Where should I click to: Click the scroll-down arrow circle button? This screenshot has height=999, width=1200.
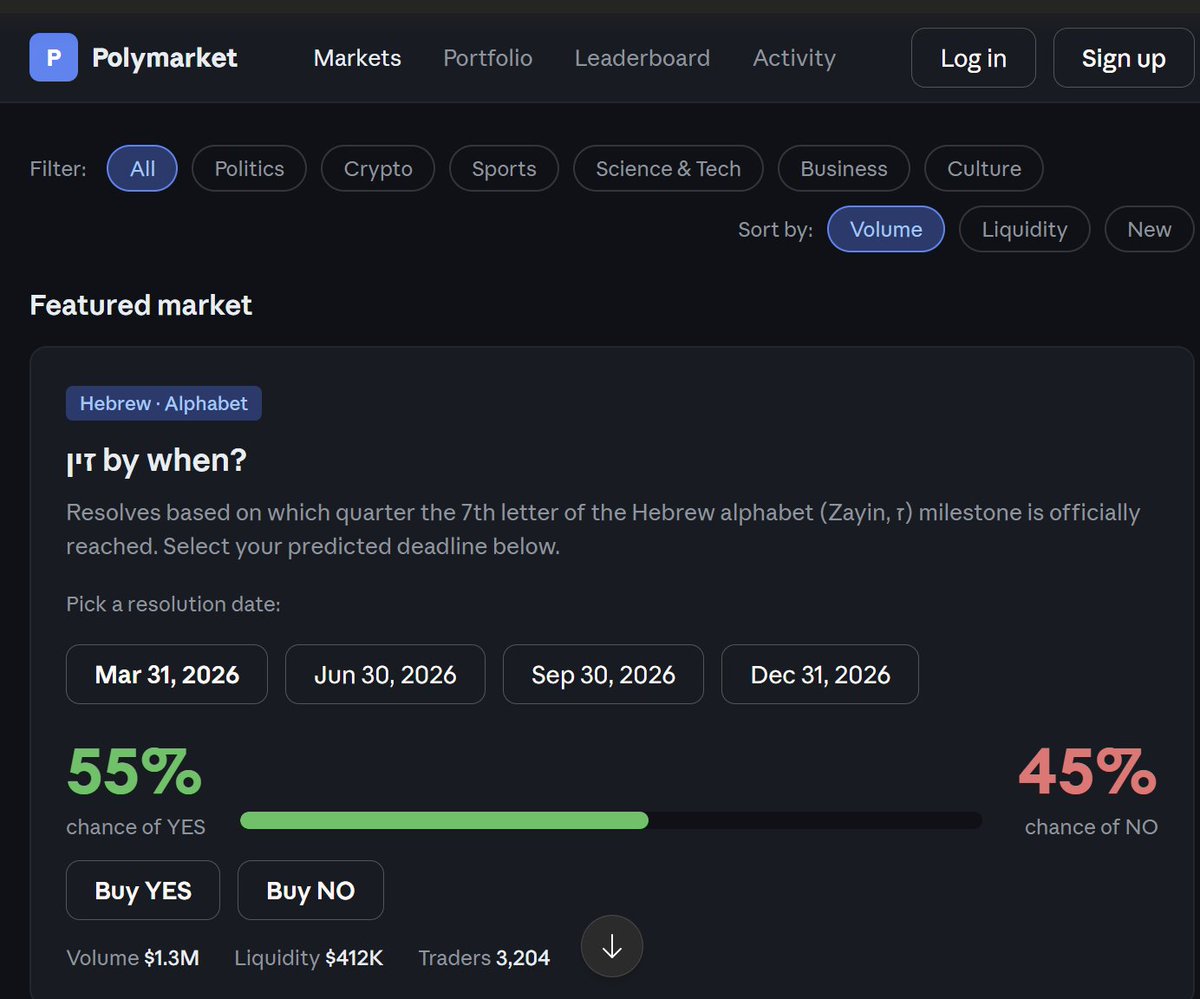click(x=612, y=946)
